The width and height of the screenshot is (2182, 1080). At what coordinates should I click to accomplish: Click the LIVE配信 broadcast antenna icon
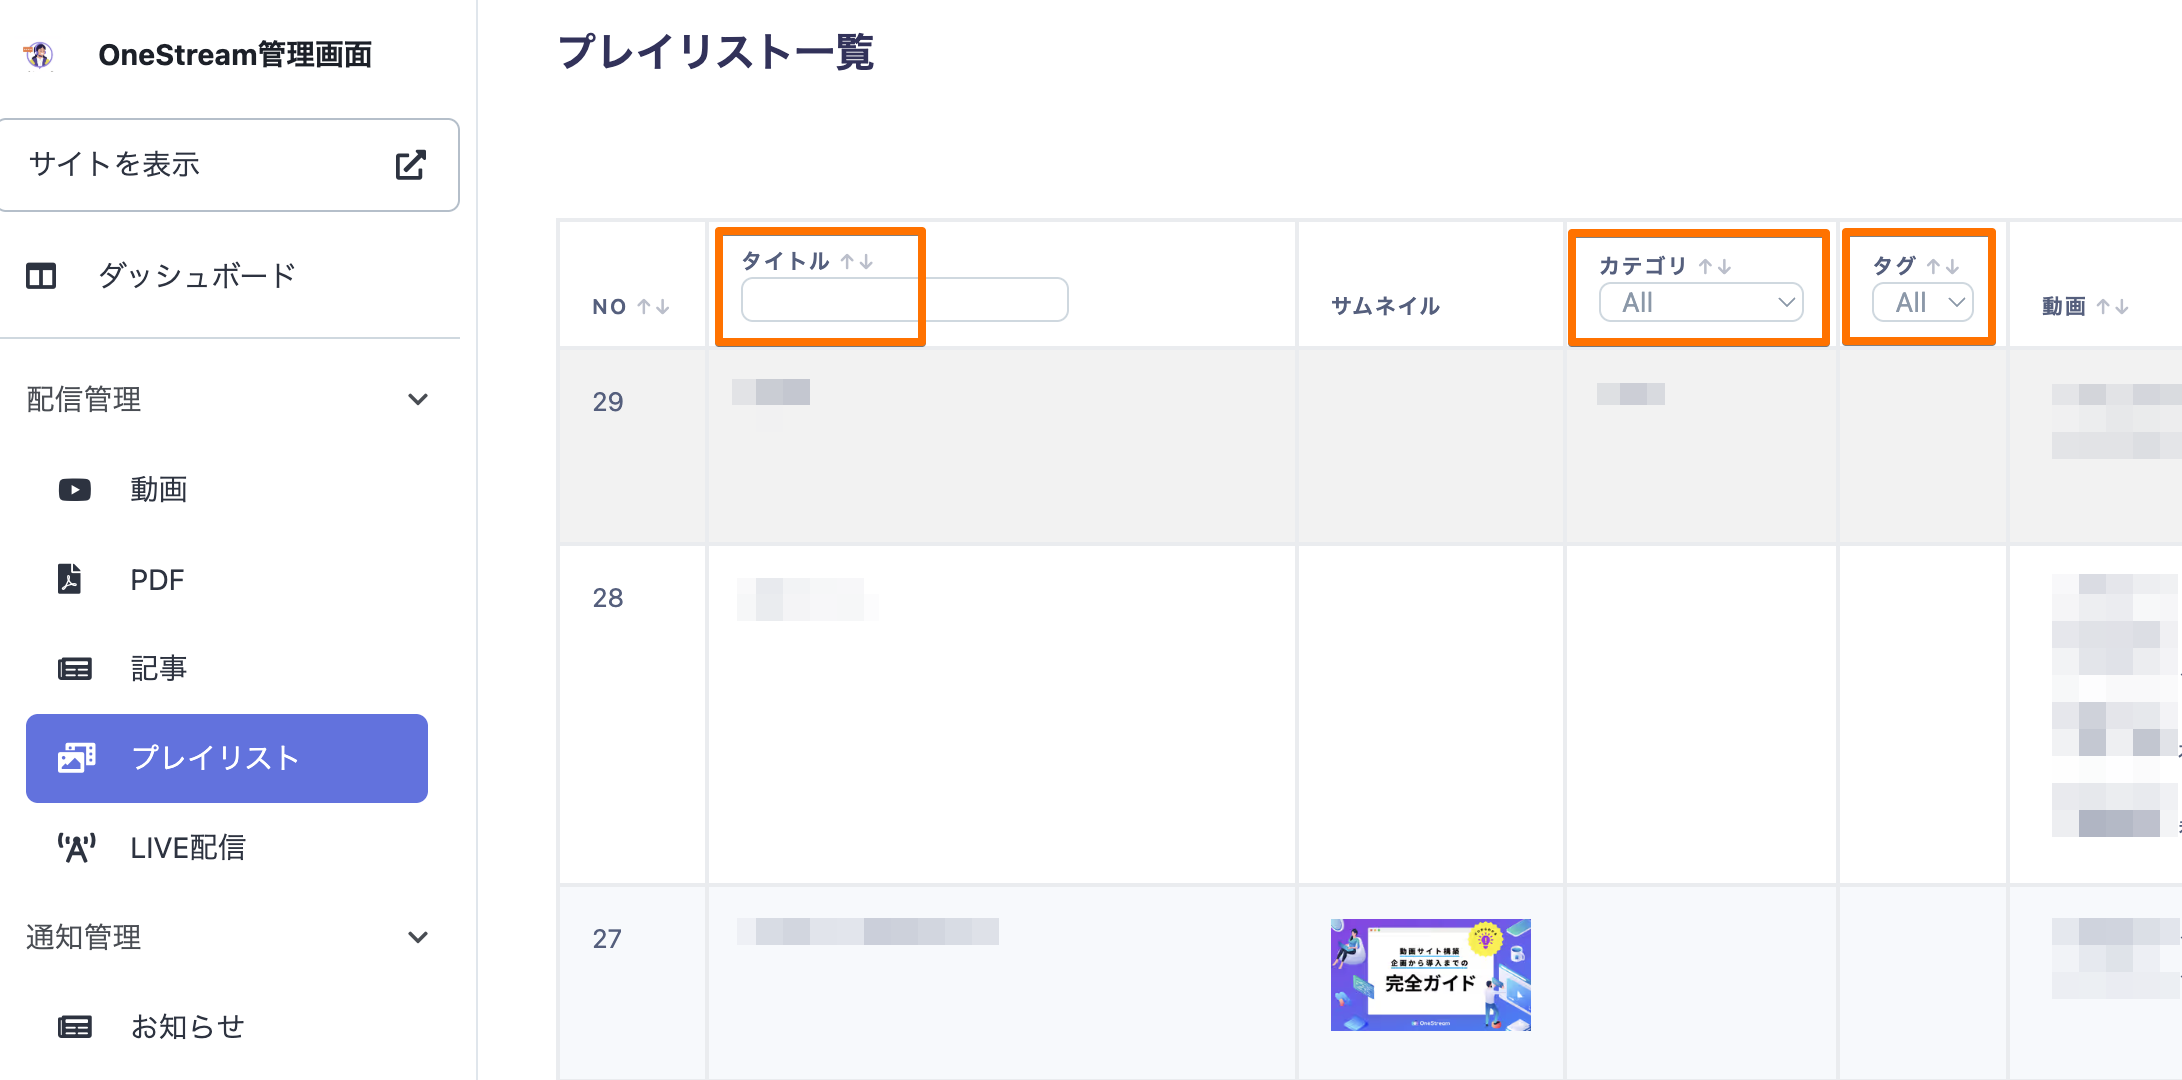(76, 848)
